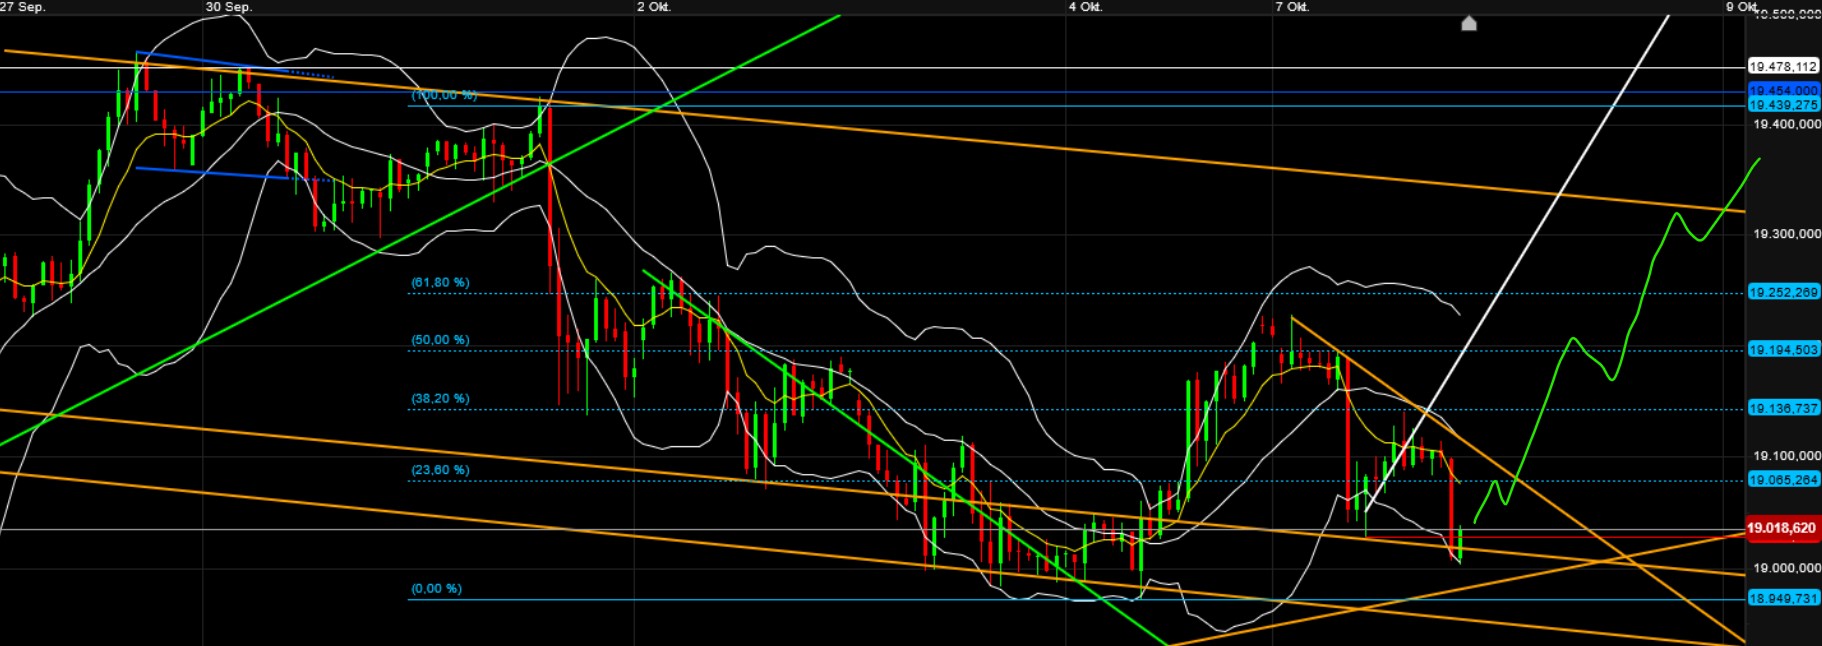Click the 27 Sep. date label
The image size is (1822, 646).
point(22,7)
